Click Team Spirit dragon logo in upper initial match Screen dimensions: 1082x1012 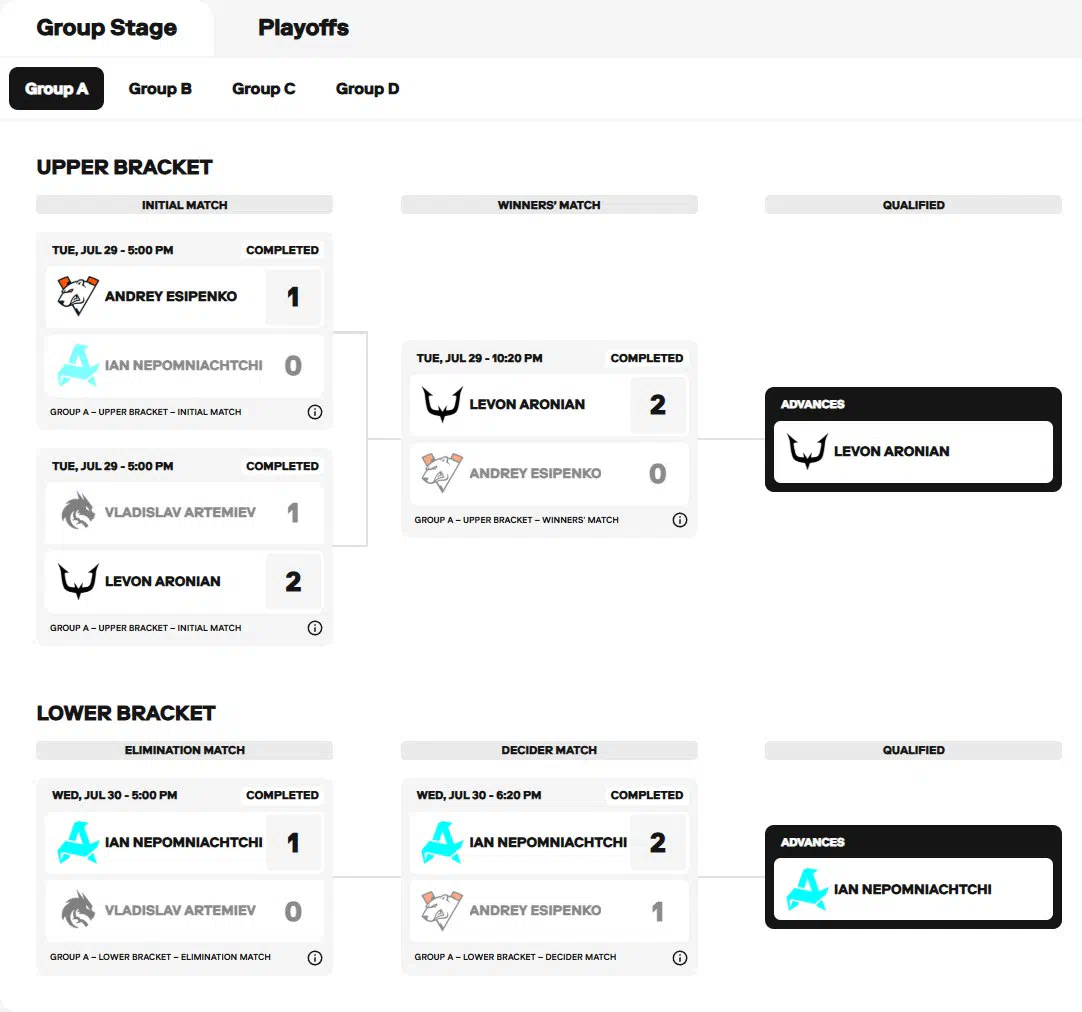coord(77,512)
